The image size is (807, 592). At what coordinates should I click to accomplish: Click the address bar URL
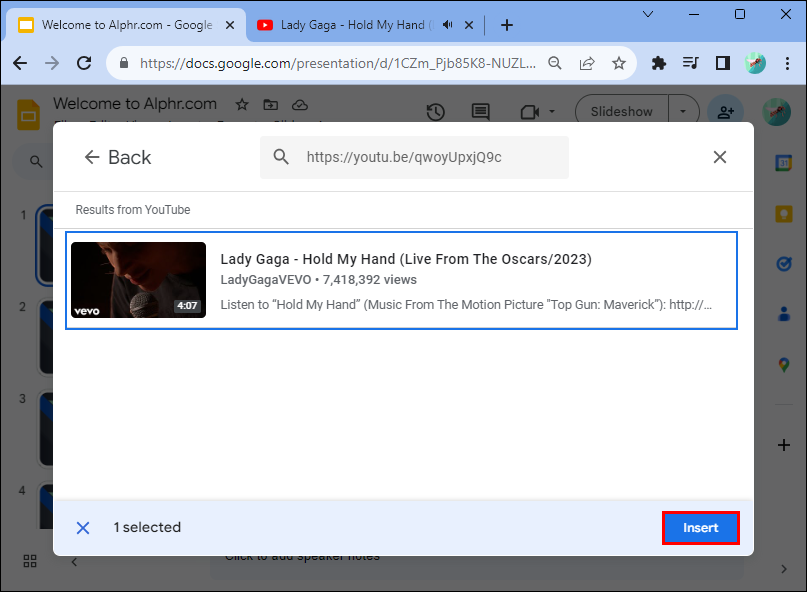338,63
